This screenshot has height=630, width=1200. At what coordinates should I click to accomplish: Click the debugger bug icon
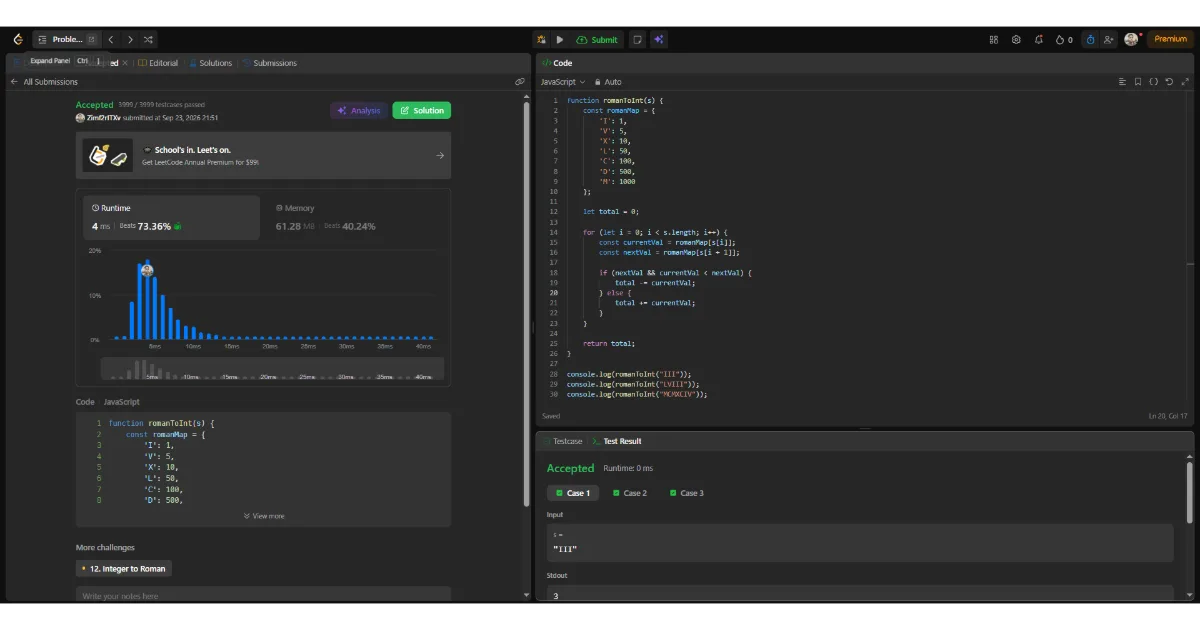(x=541, y=39)
